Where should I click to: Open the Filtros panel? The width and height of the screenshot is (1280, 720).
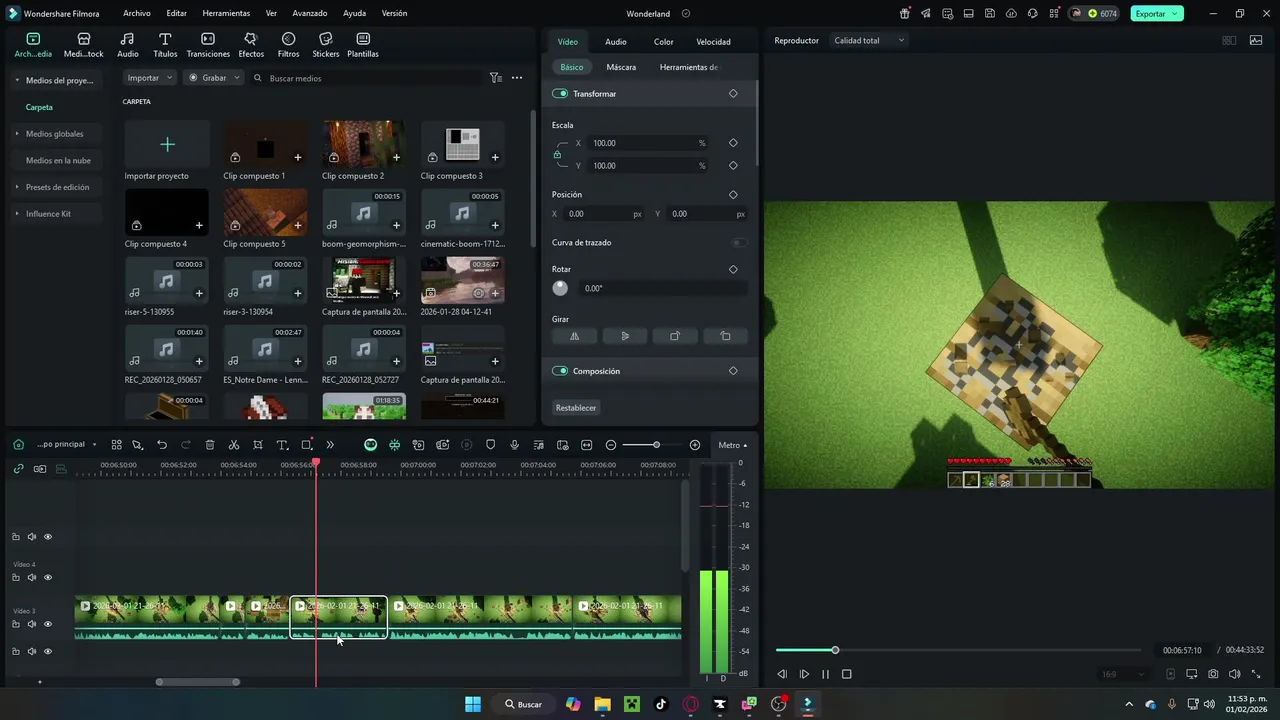click(x=288, y=45)
